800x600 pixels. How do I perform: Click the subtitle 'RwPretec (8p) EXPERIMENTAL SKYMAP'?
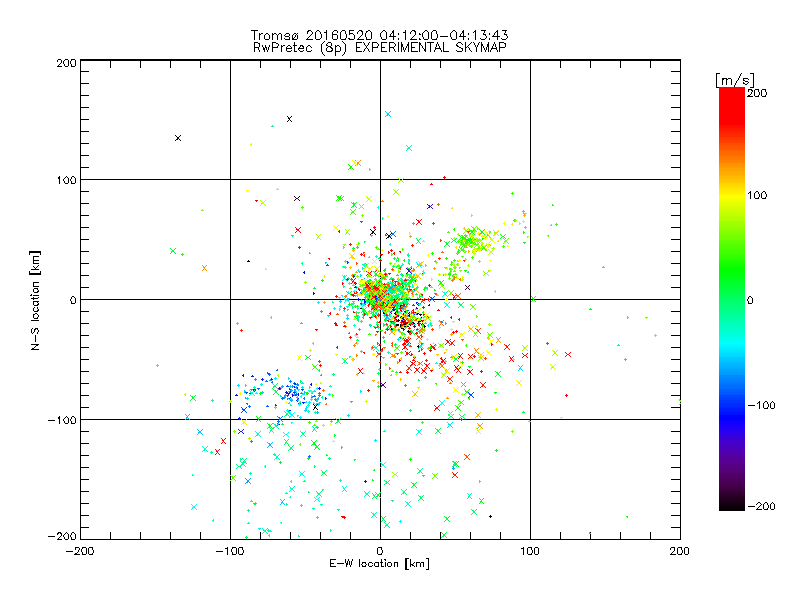380,47
